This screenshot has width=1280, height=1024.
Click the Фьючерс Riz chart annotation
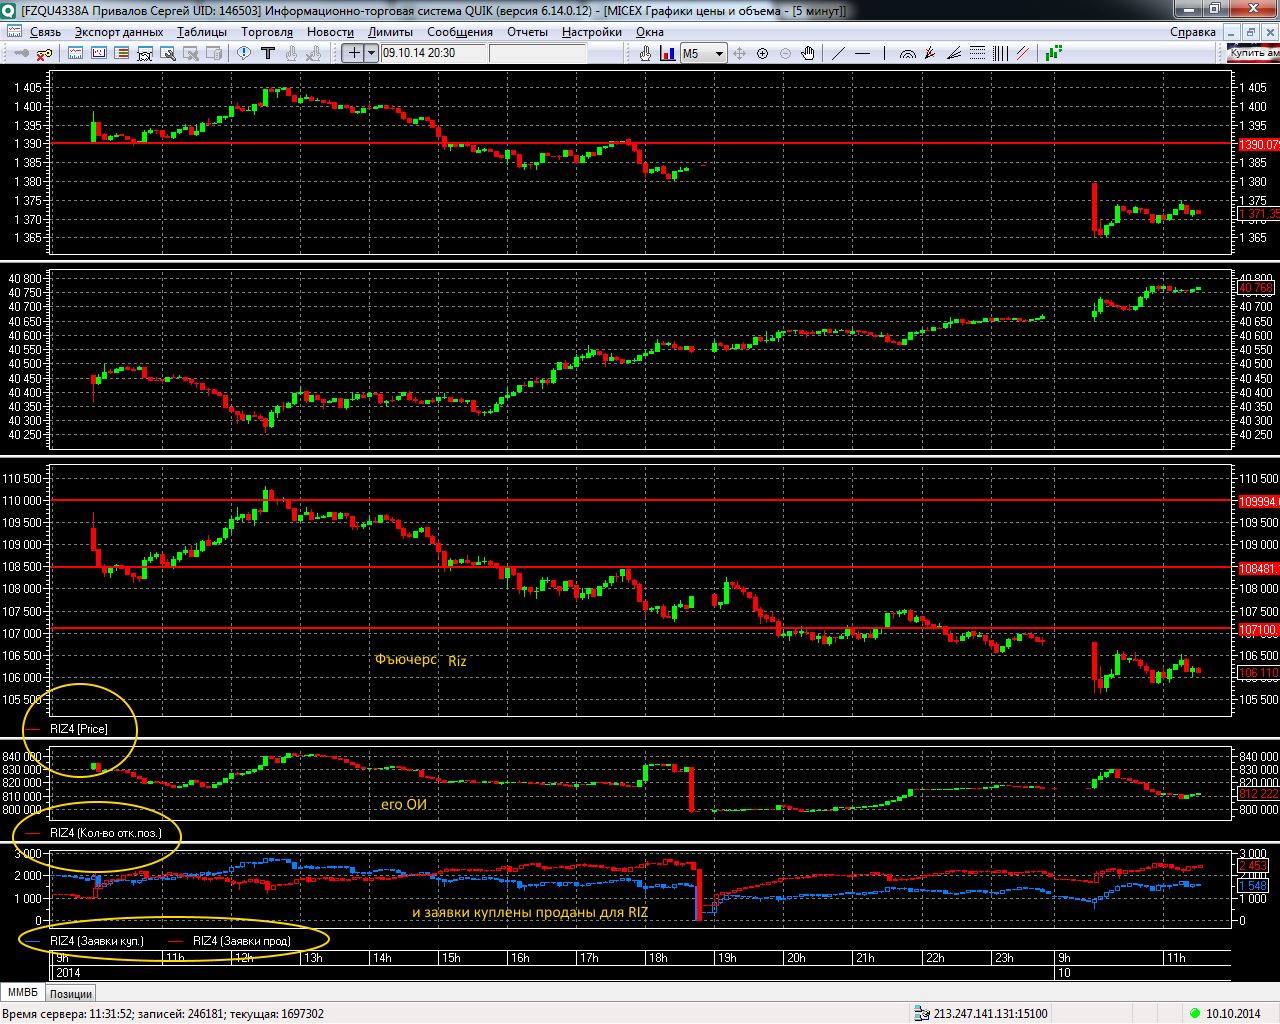(x=421, y=660)
